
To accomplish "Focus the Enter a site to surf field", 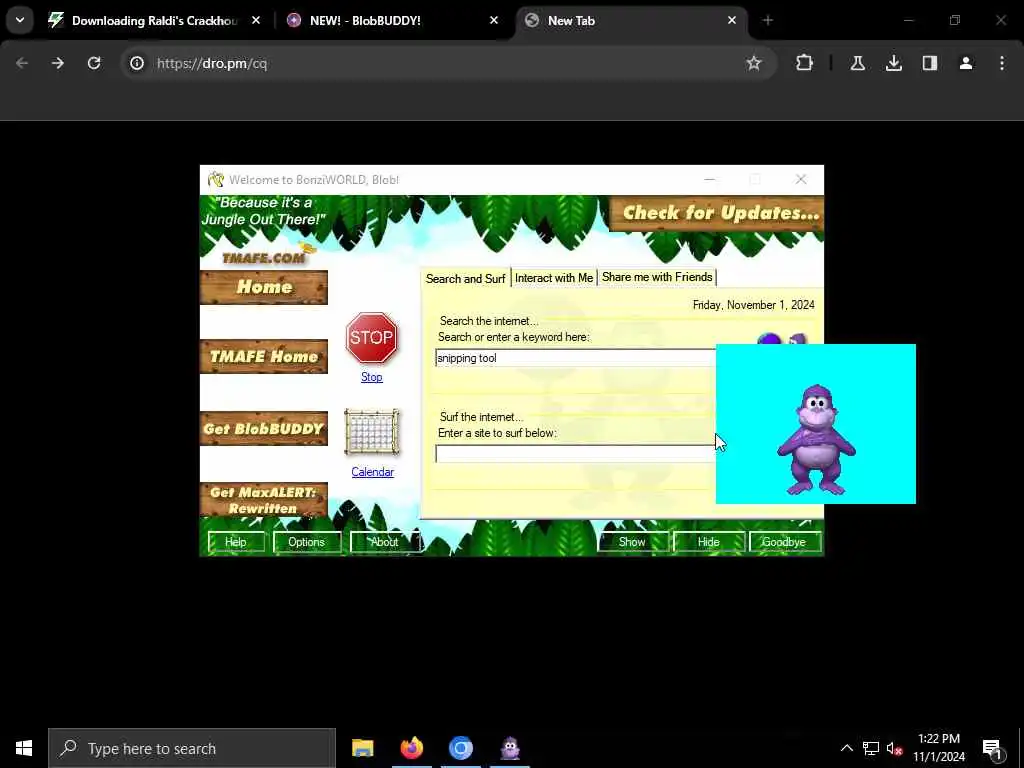I will 575,454.
